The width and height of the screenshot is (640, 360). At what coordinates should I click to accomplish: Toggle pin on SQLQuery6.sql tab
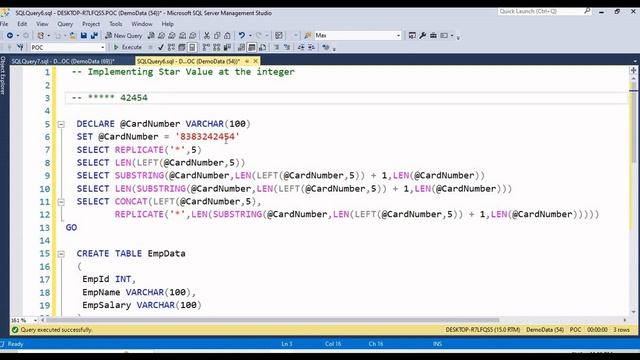click(247, 61)
